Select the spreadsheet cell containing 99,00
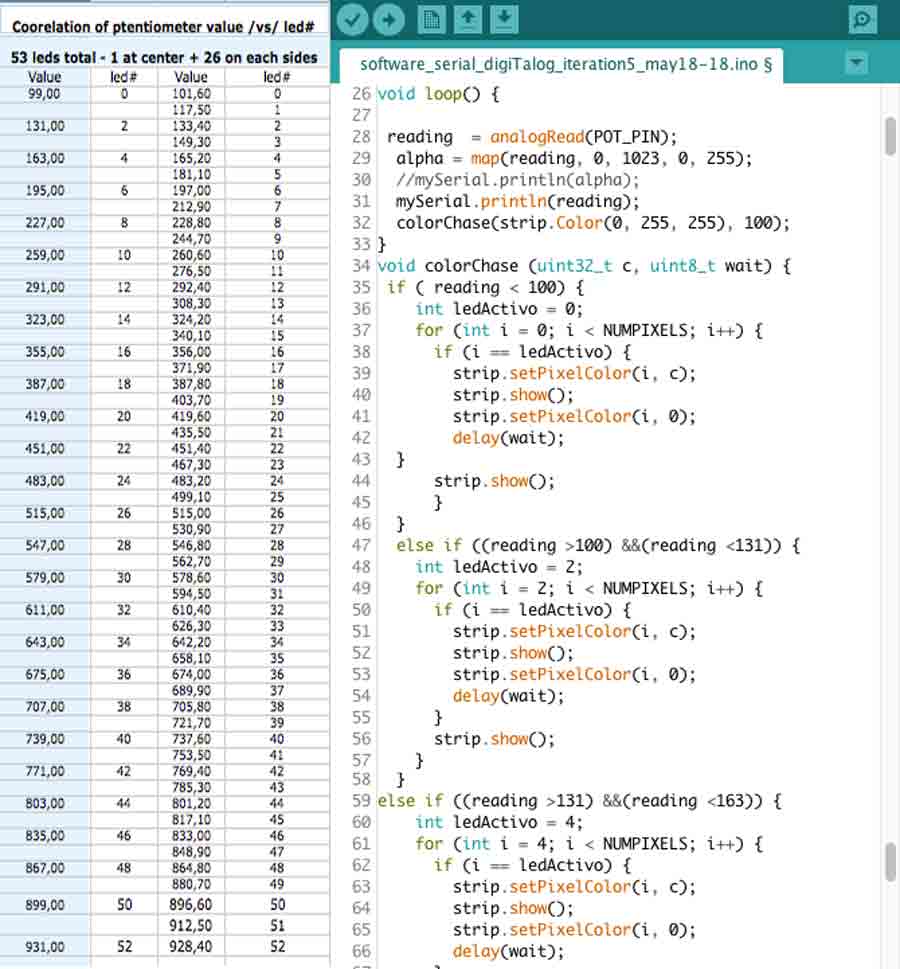Viewport: 900px width, 969px height. coord(46,93)
